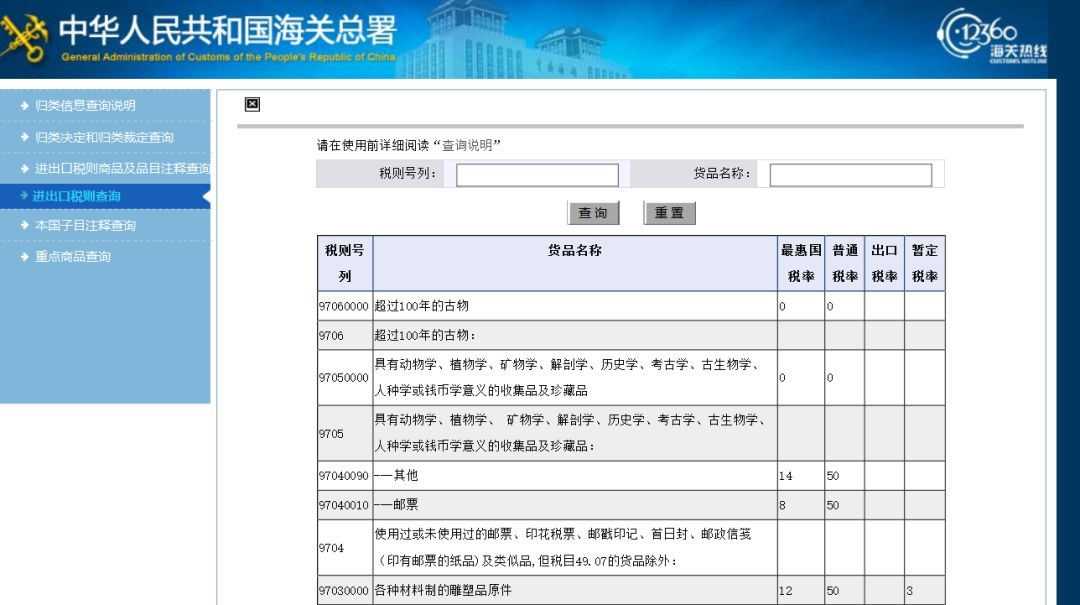Click the broken image icon above the form
Viewport: 1080px width, 605px height.
[x=252, y=104]
